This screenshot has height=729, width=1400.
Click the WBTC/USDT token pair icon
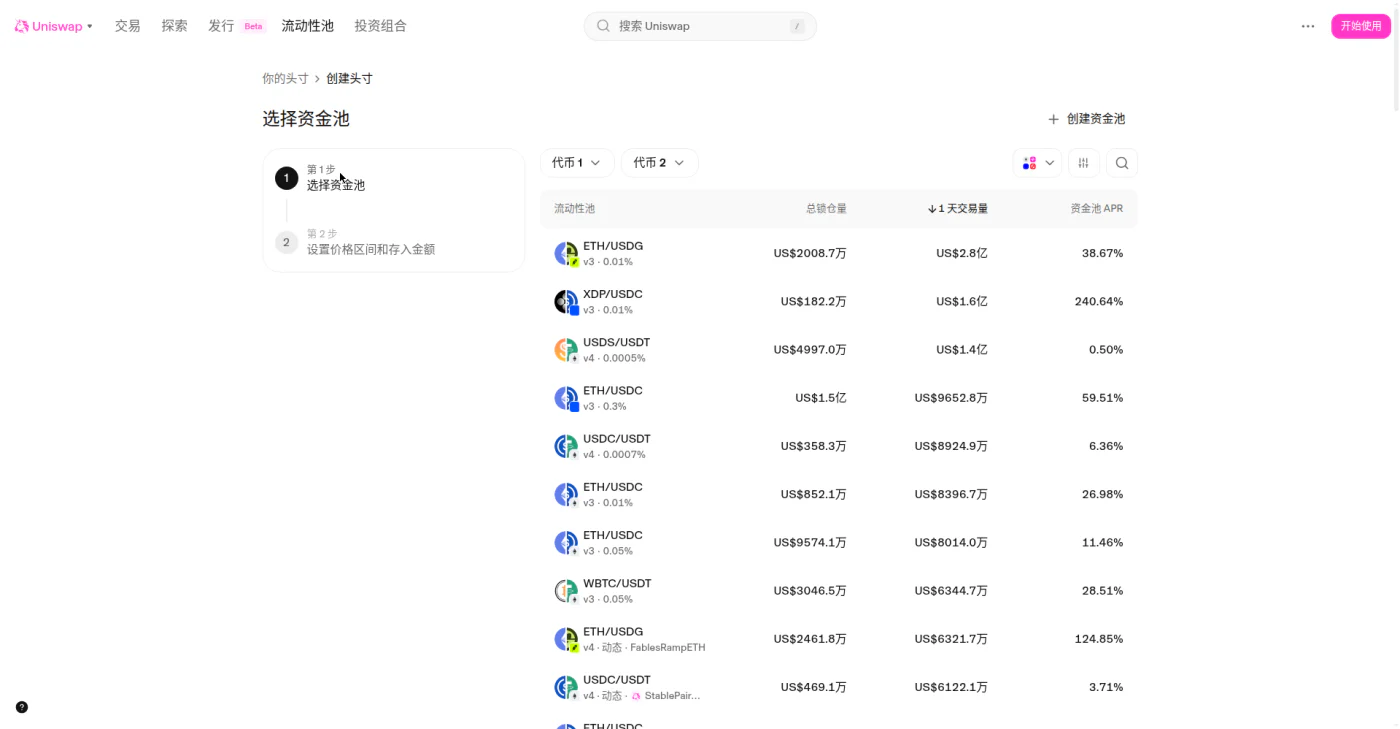click(567, 591)
